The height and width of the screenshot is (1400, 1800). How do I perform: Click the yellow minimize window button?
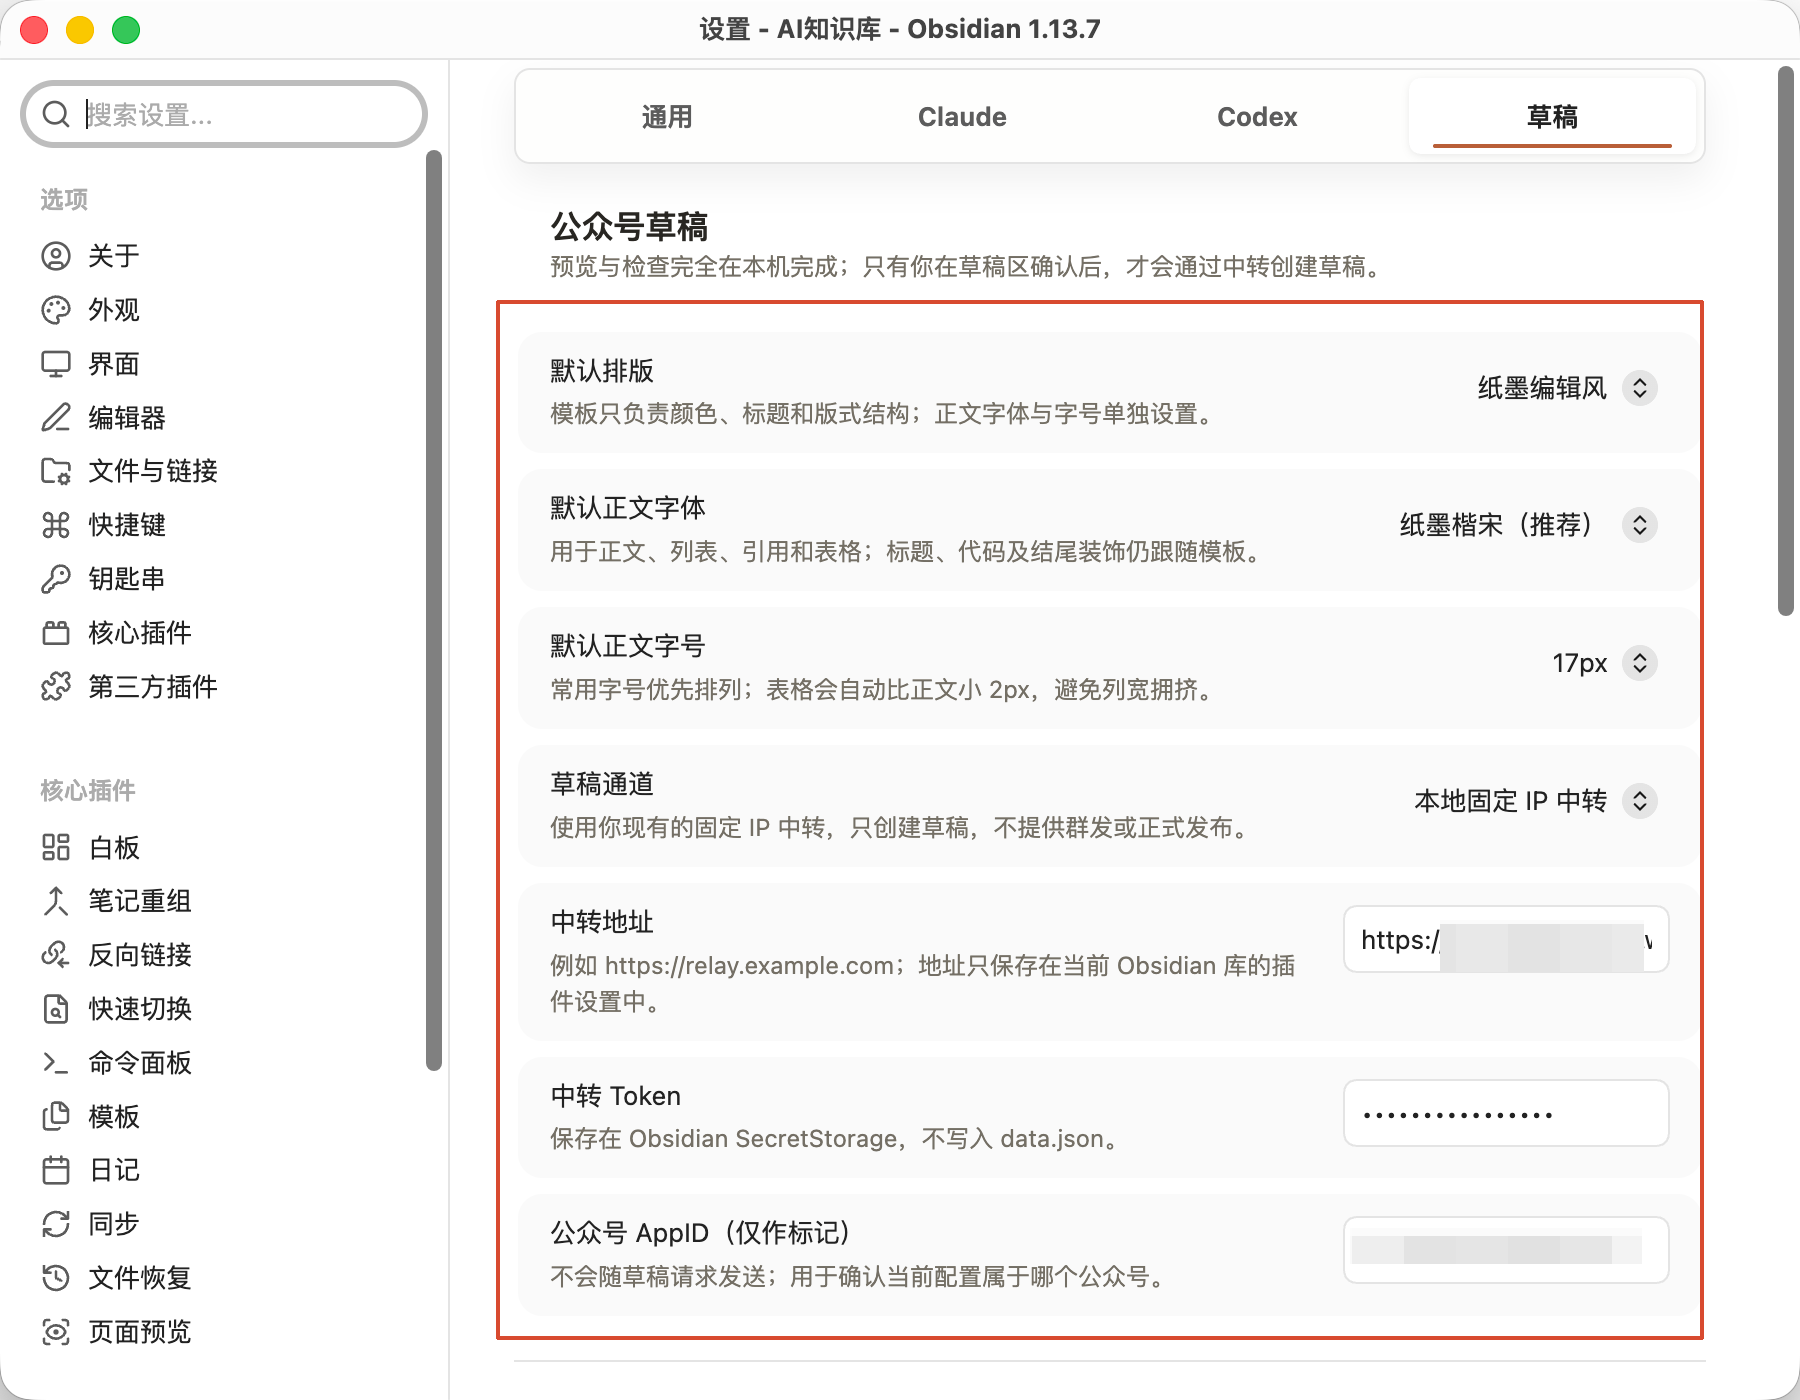(80, 30)
